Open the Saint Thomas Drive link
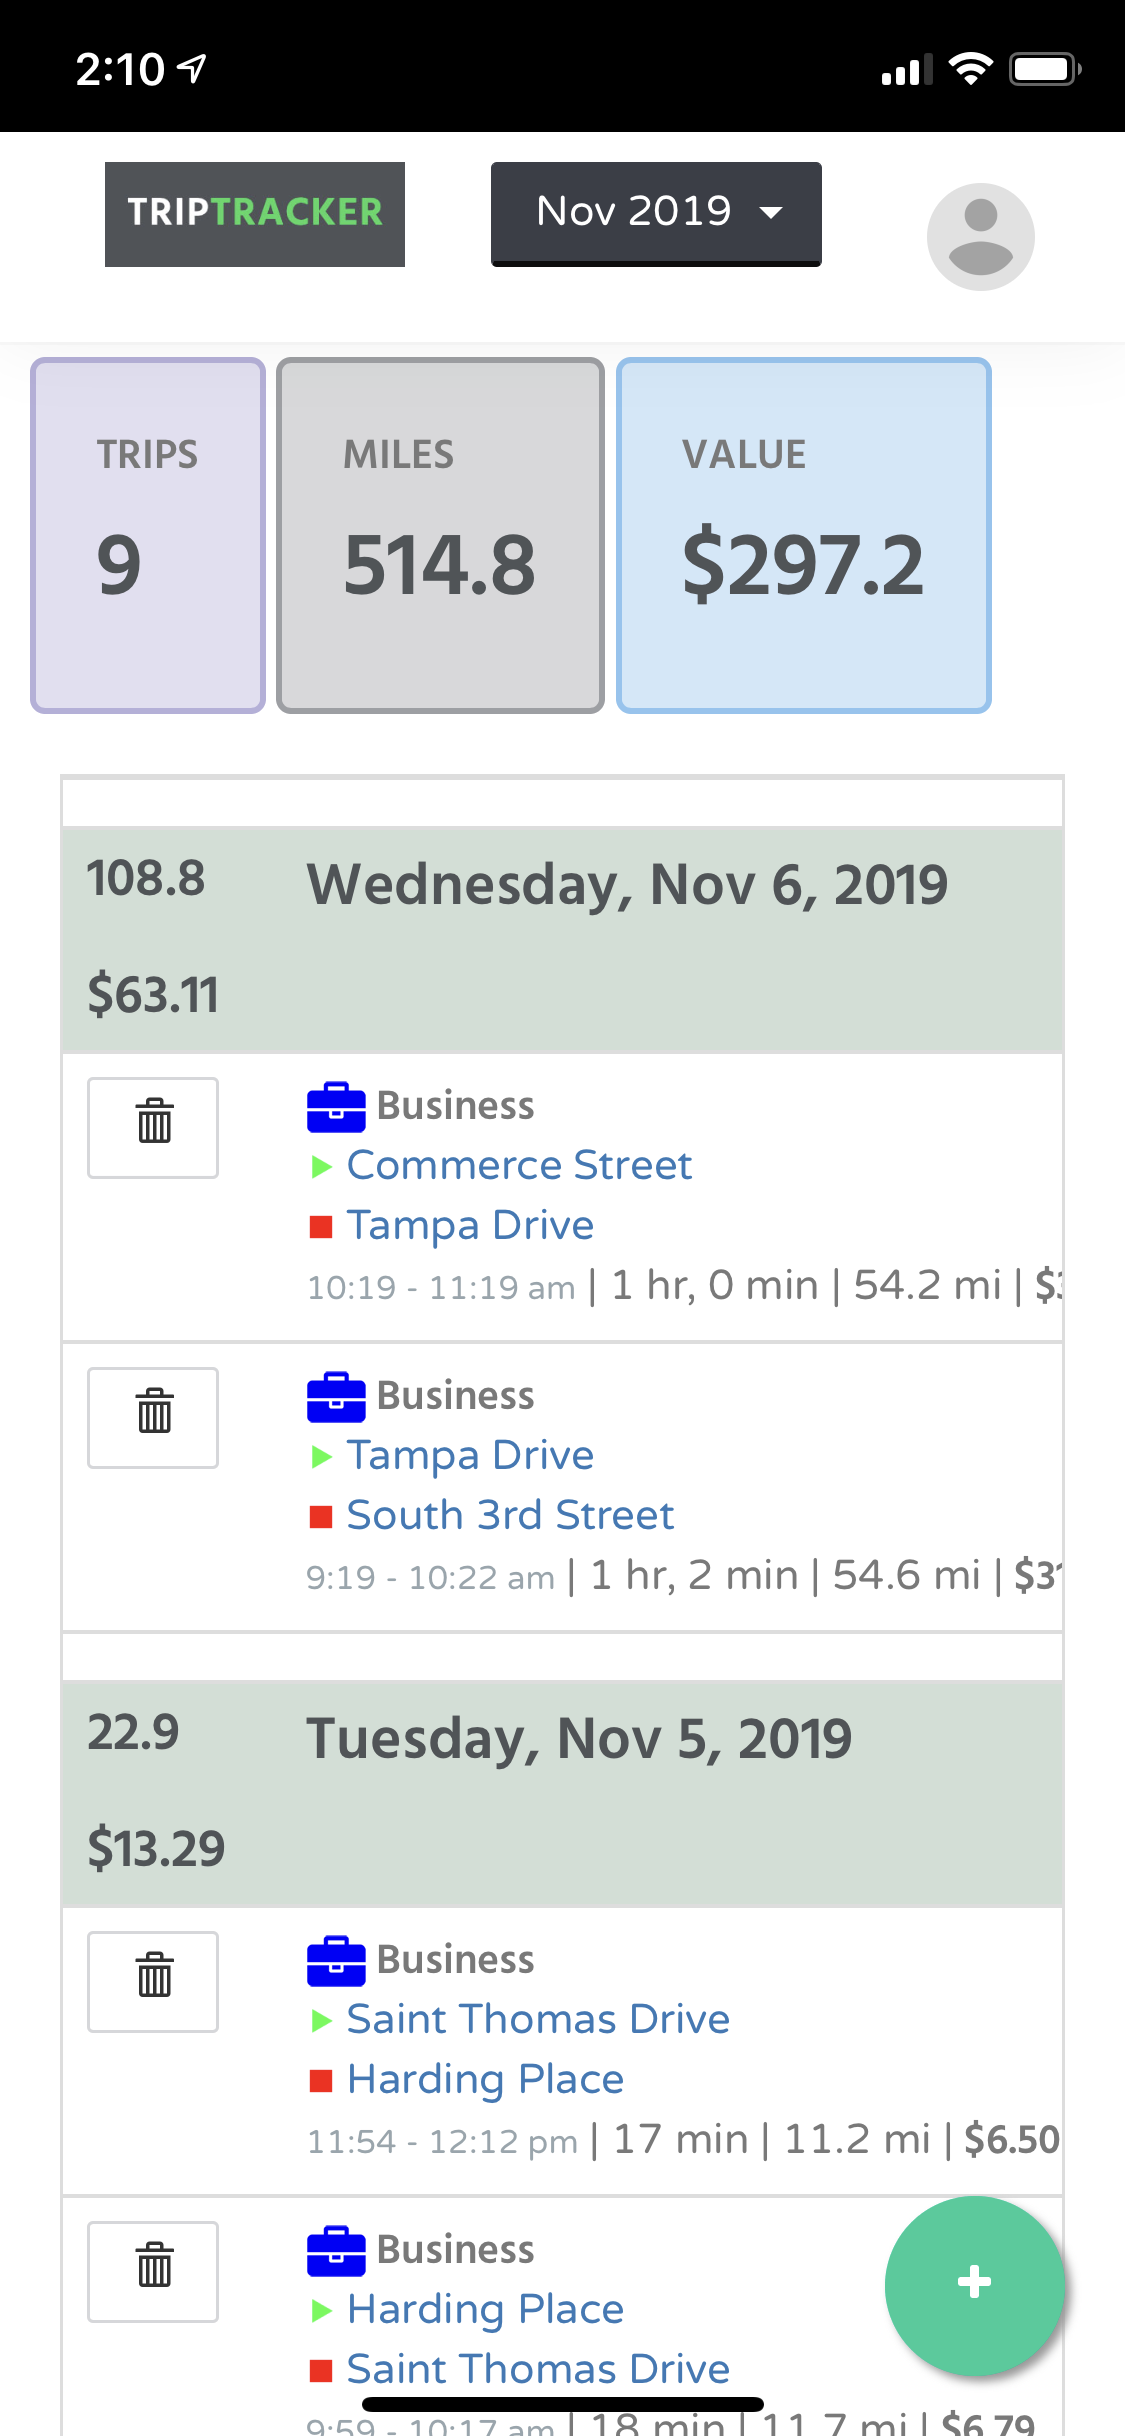Screen dimensions: 1125x2436 point(537,2018)
